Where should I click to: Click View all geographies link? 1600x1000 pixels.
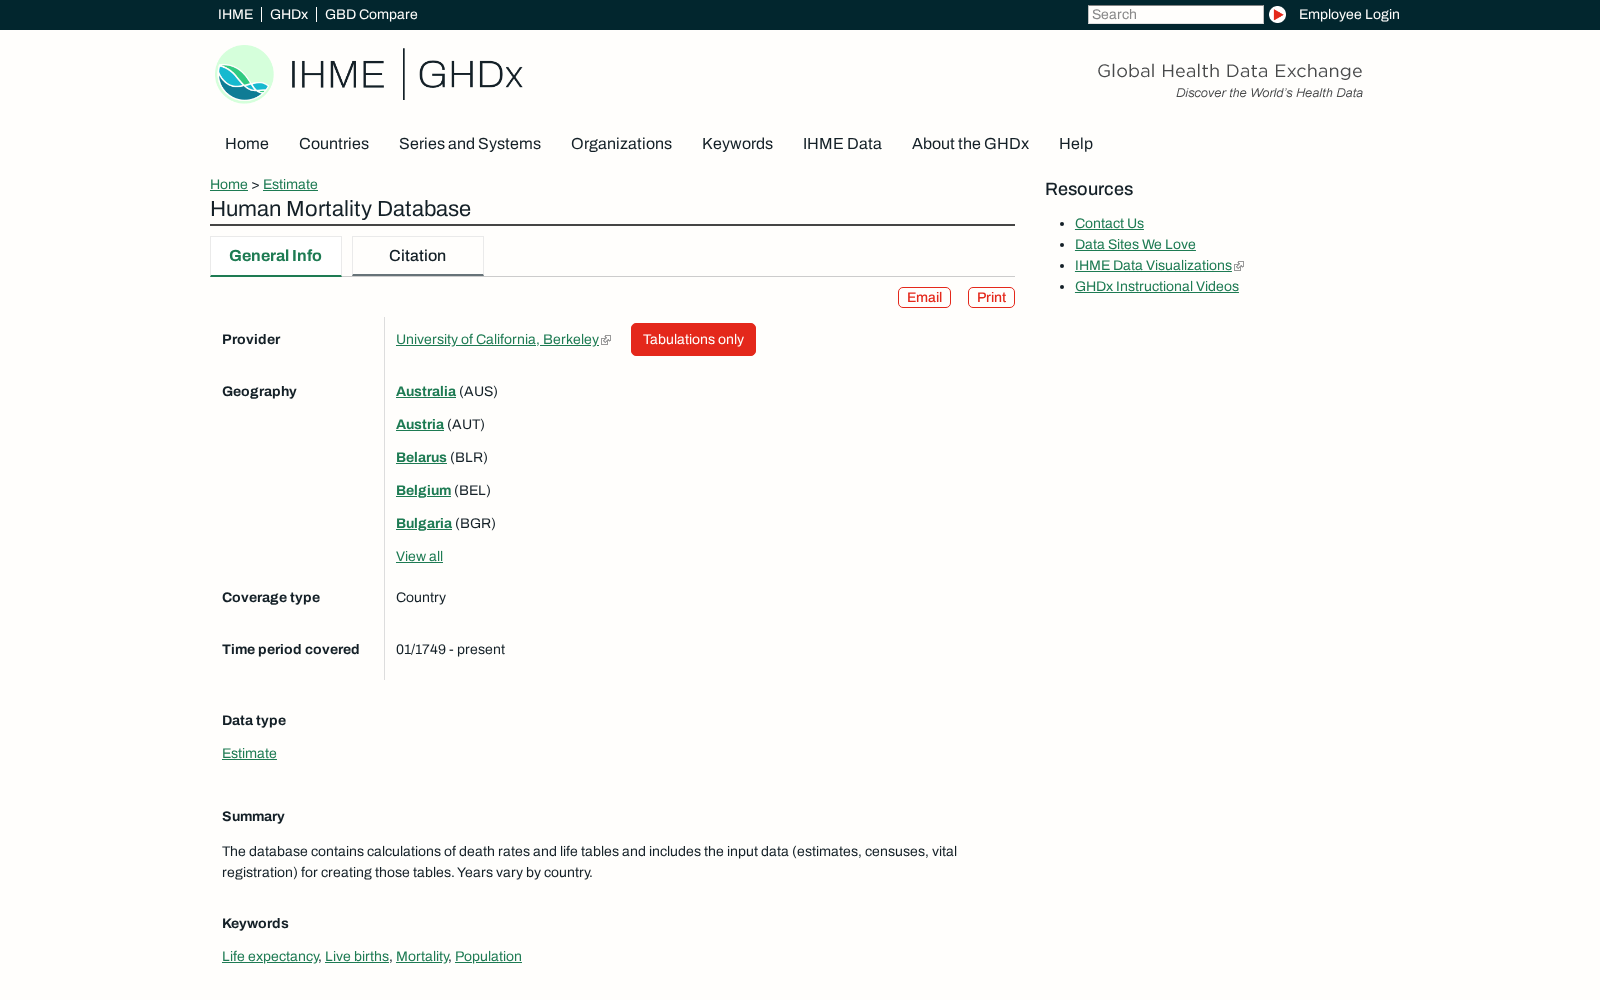[419, 557]
